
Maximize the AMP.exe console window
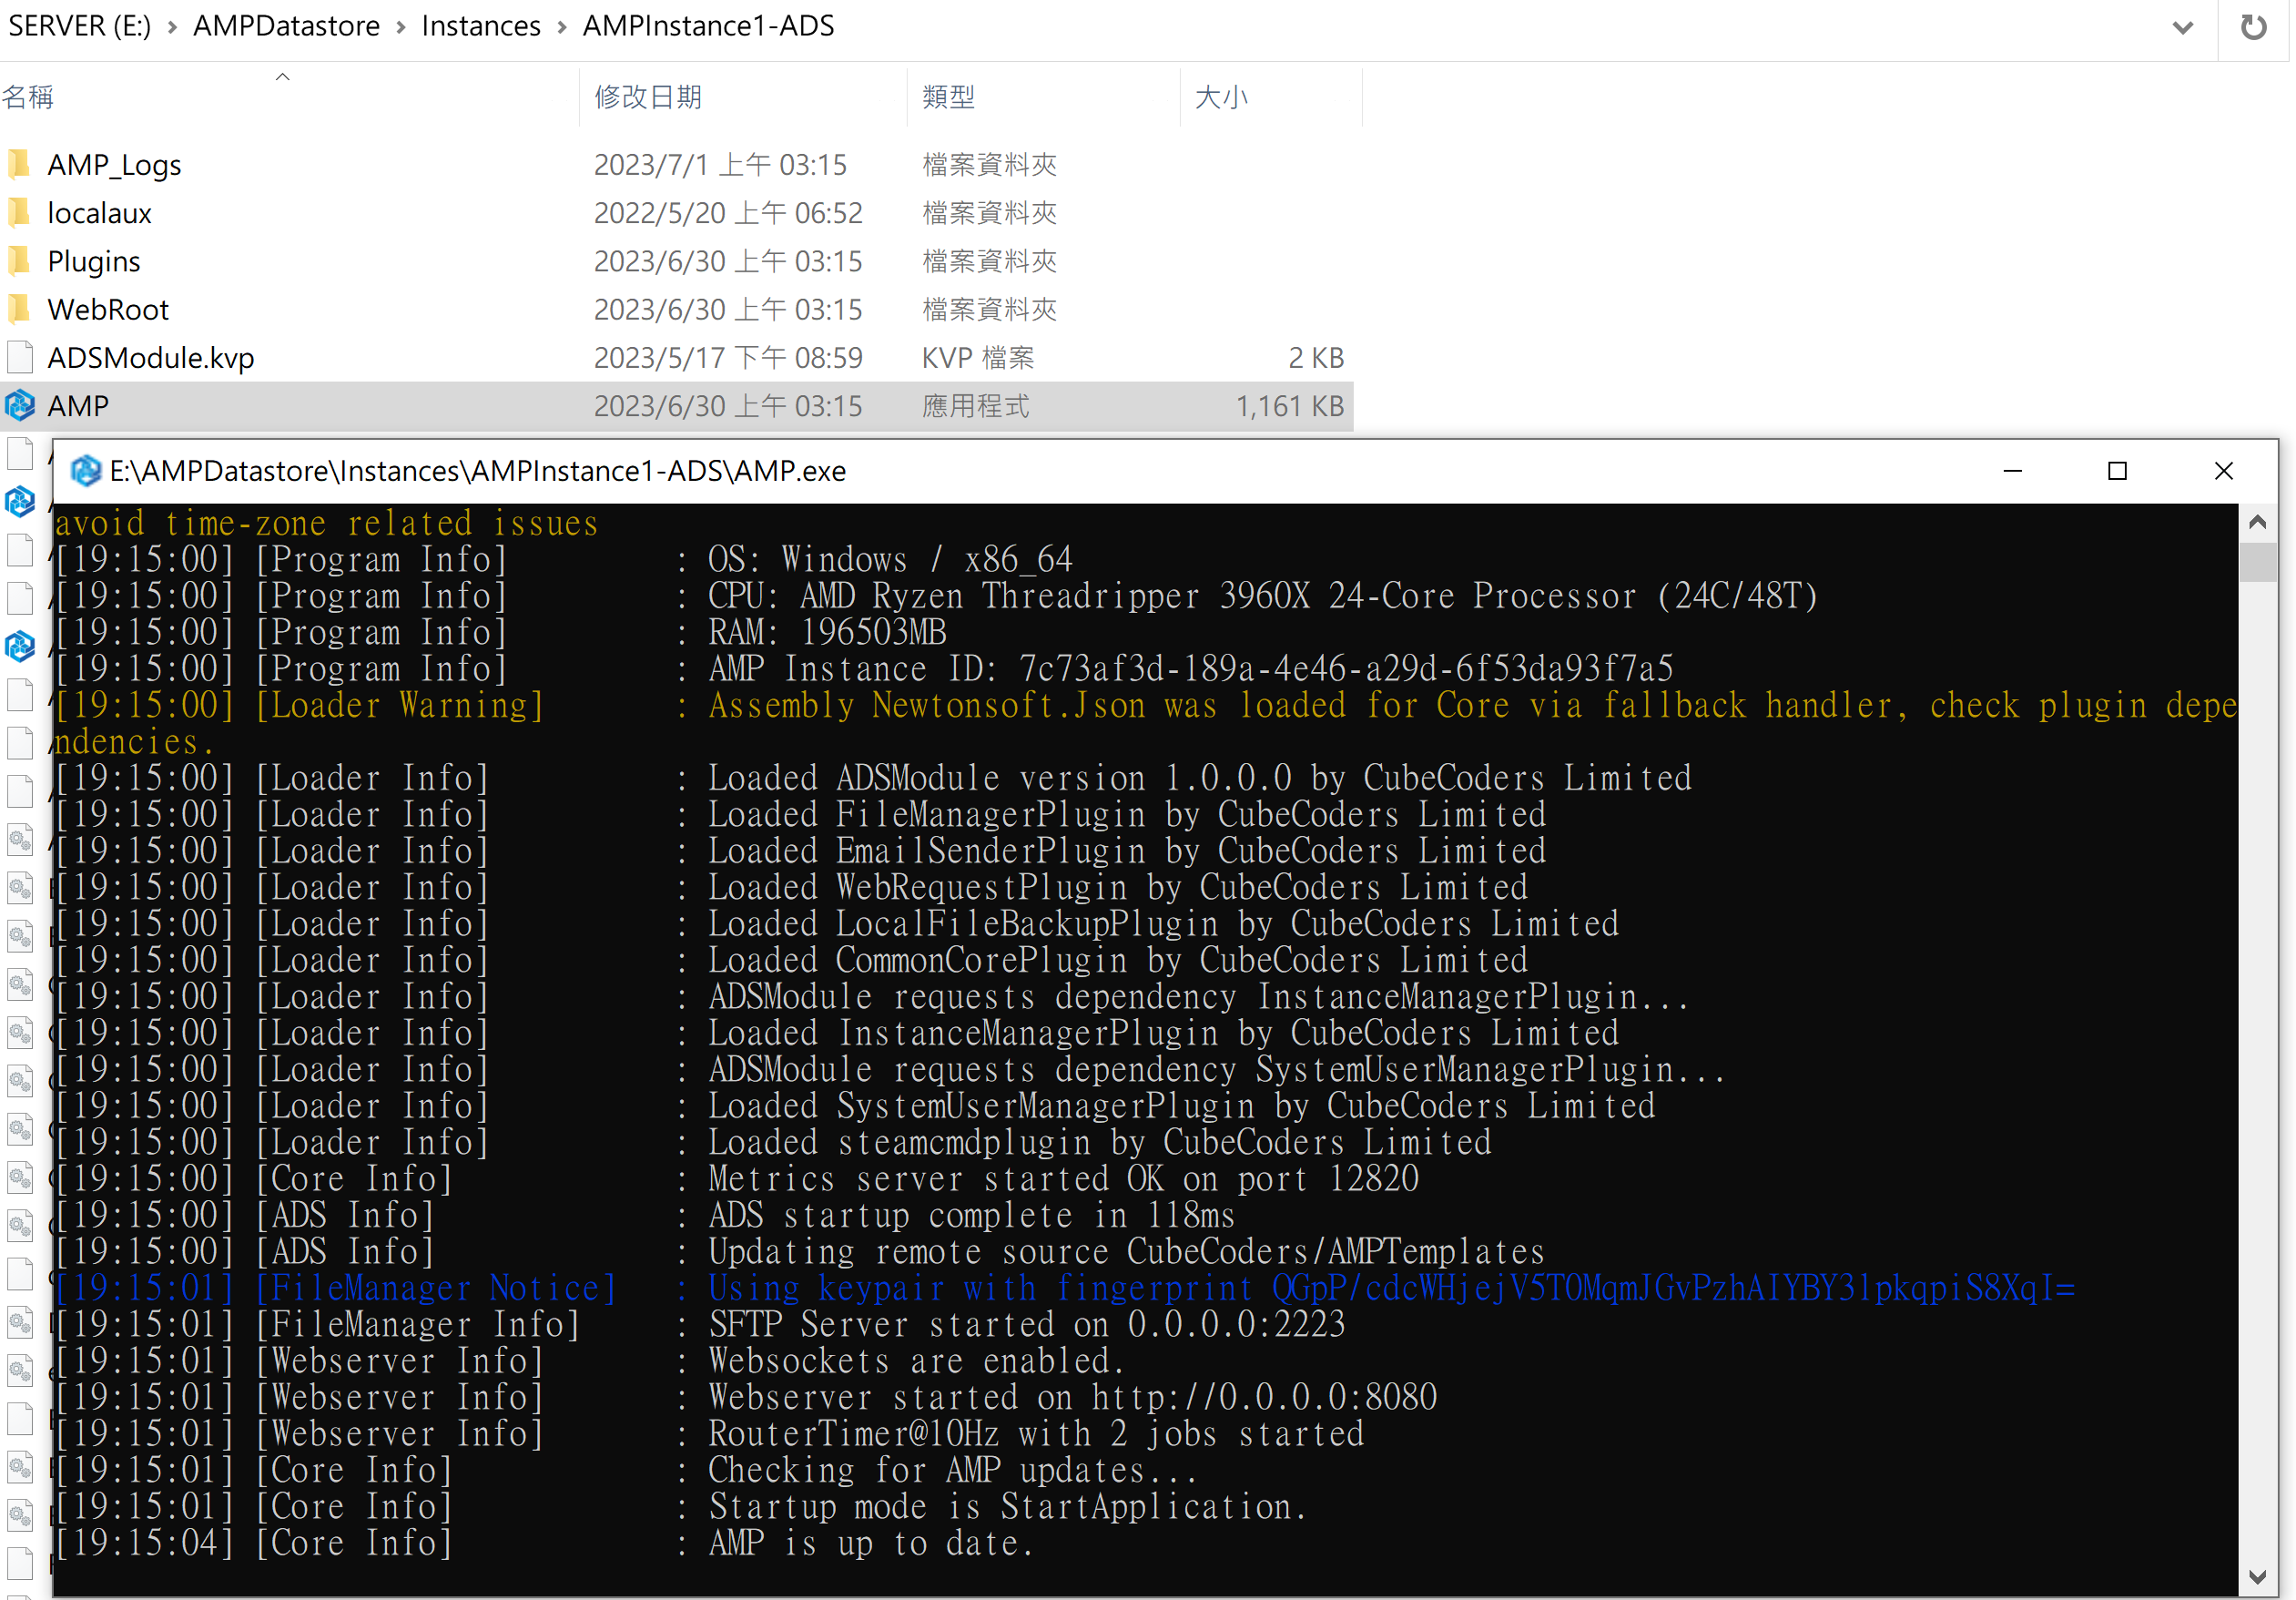pyautogui.click(x=2117, y=470)
